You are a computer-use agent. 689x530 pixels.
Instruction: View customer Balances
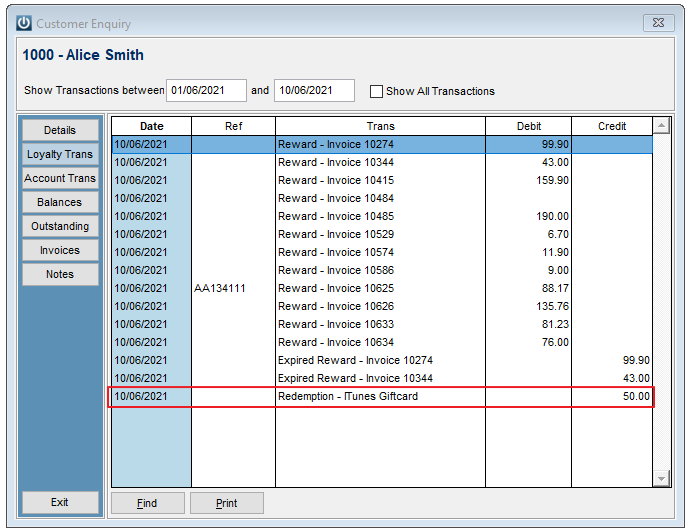[60, 202]
